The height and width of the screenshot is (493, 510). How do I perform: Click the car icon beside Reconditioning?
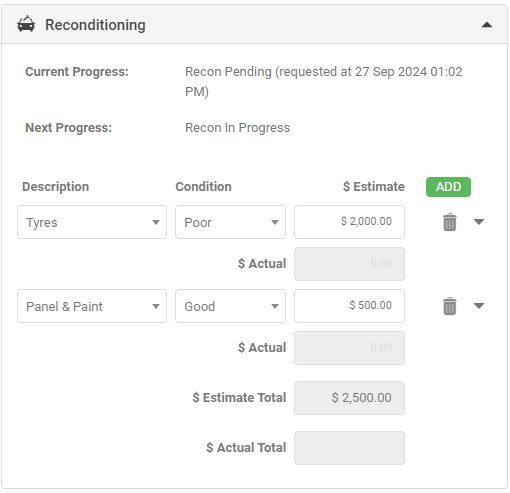tap(26, 24)
